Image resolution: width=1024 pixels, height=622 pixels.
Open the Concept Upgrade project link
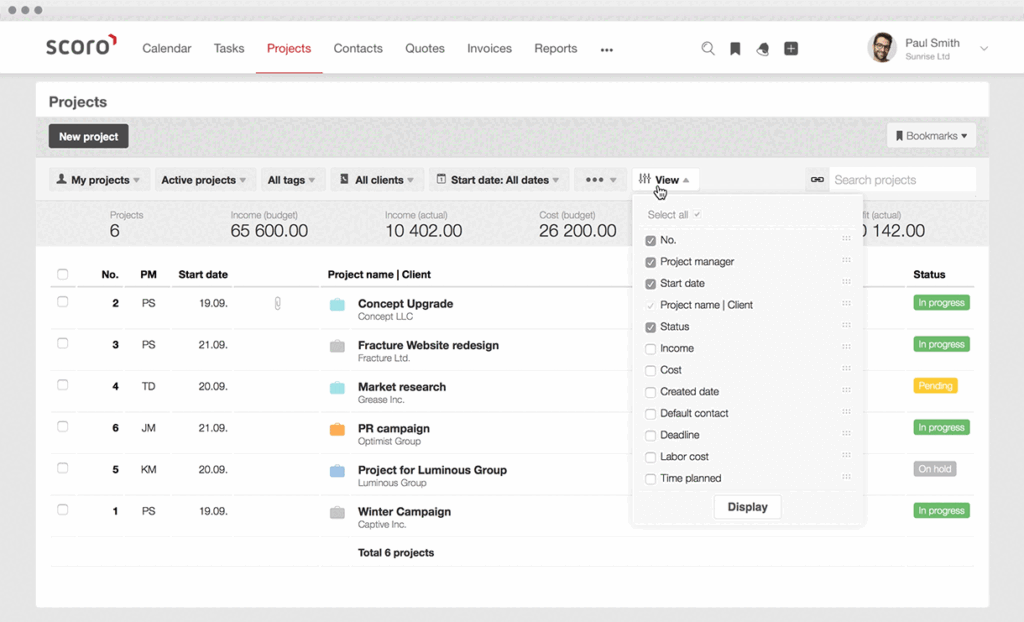click(x=405, y=304)
